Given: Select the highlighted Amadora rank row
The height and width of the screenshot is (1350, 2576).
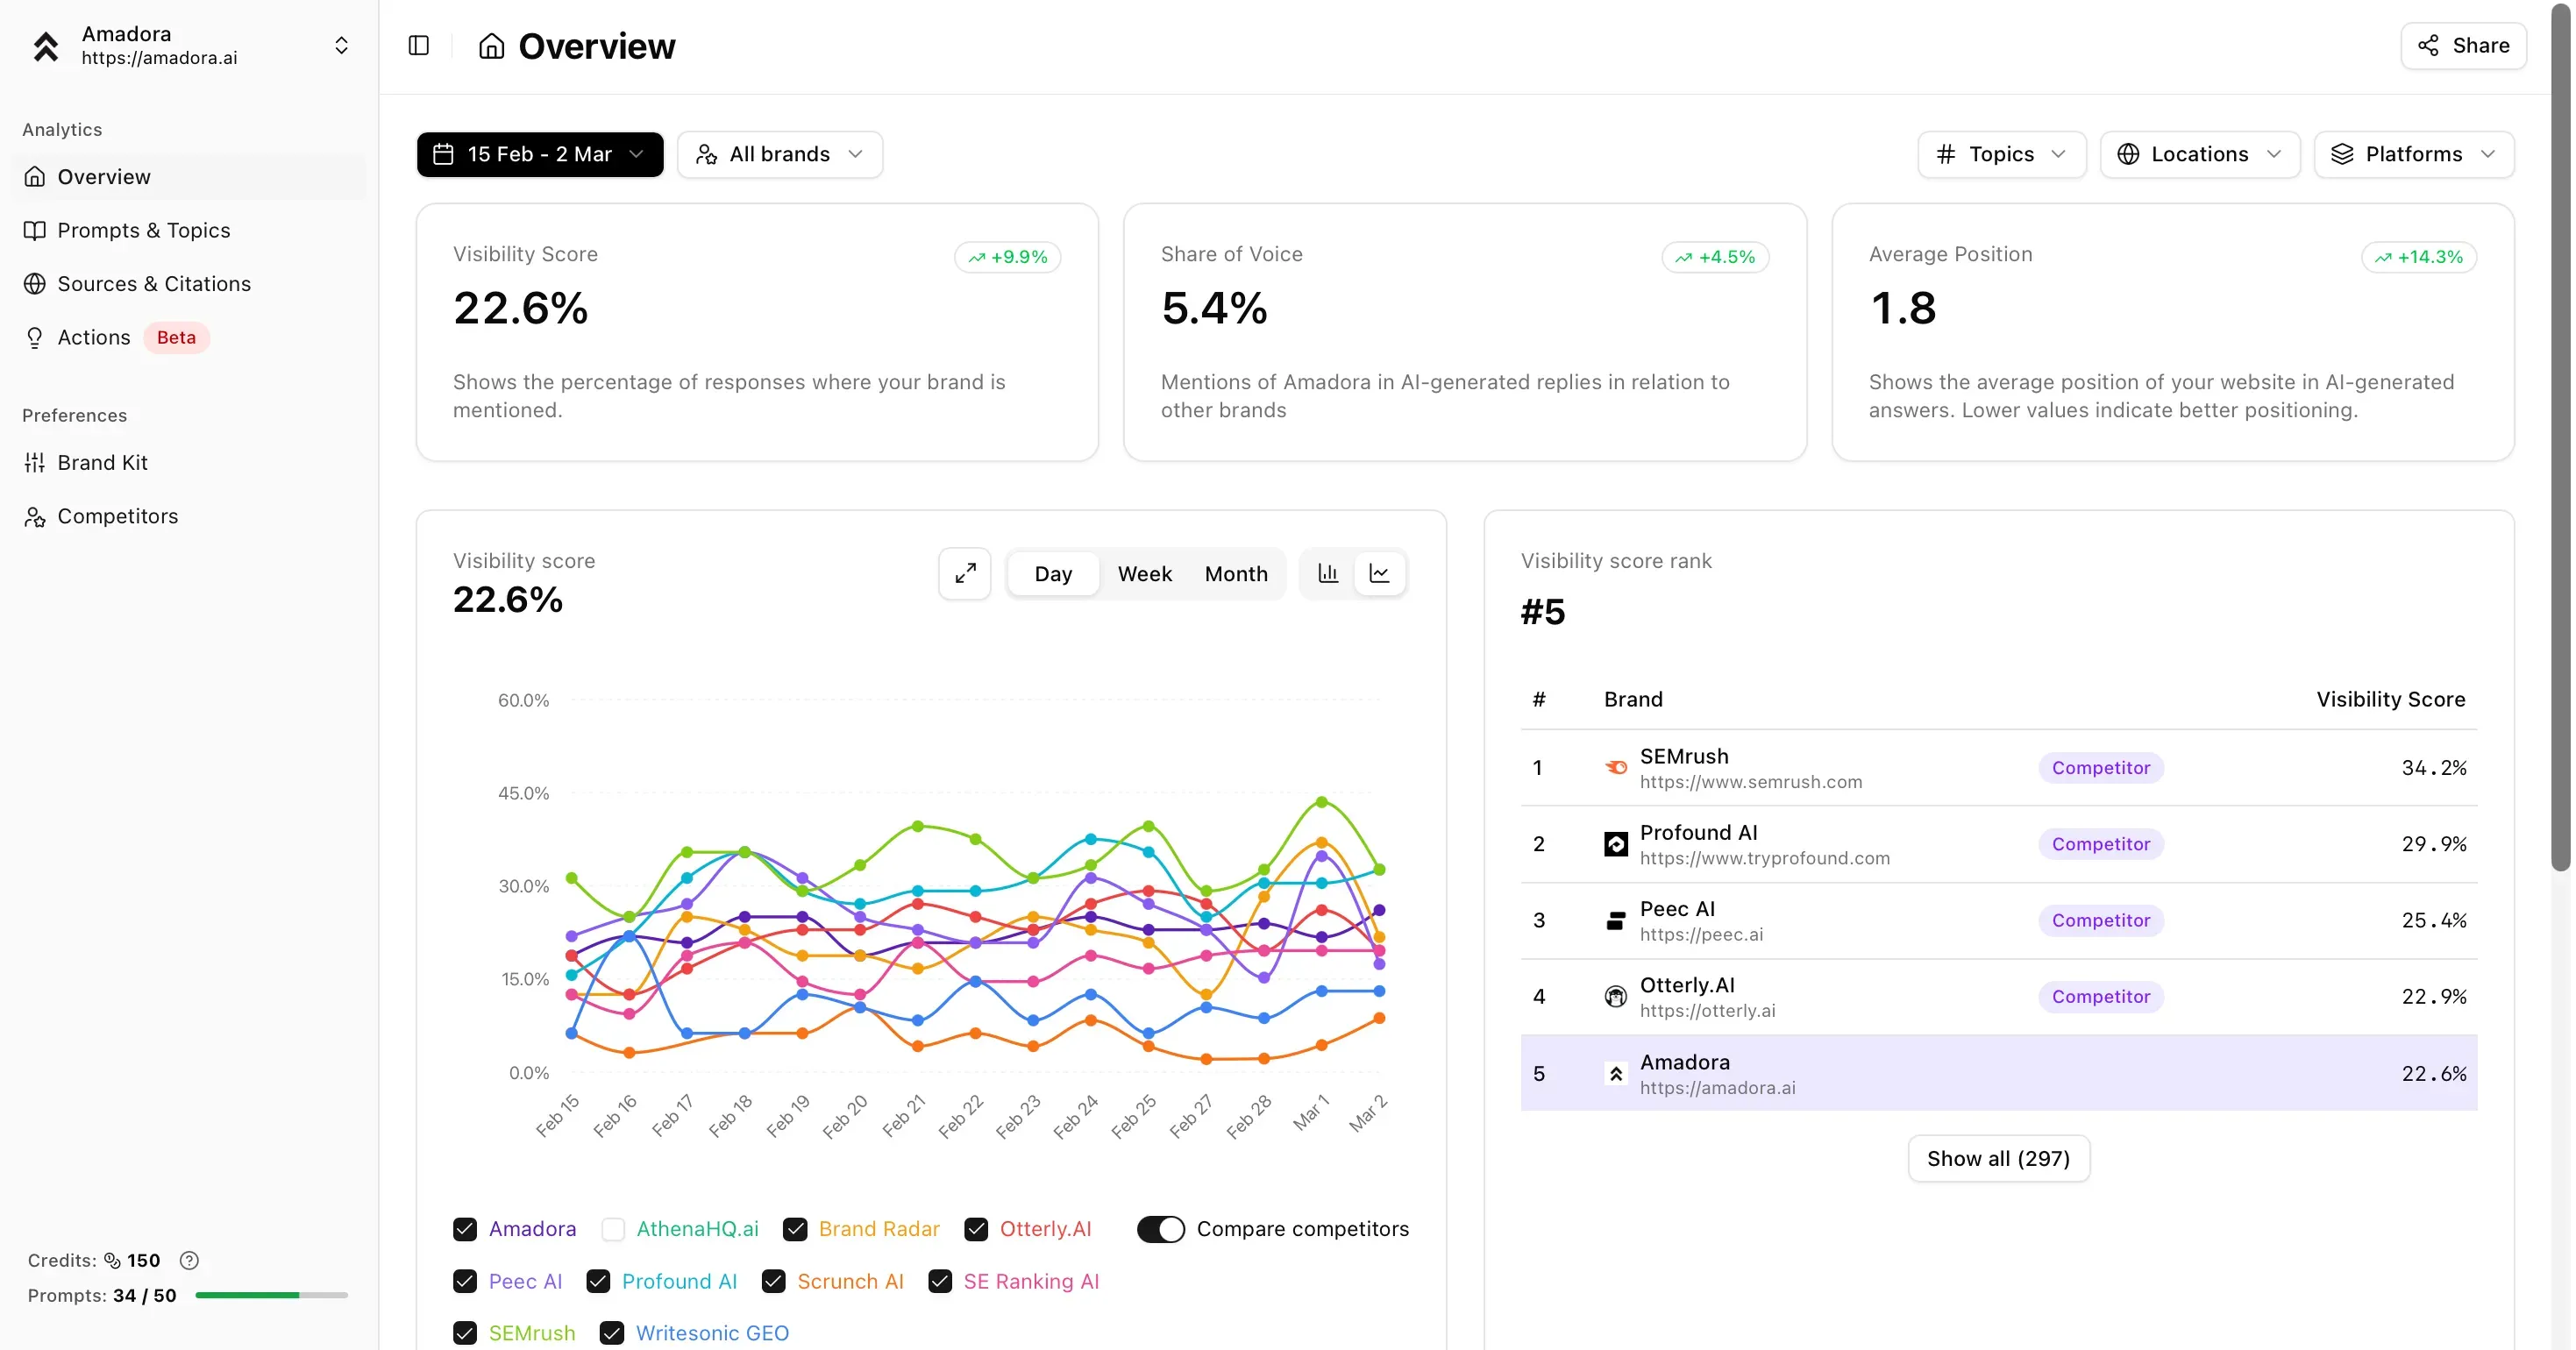Looking at the screenshot, I should tap(1999, 1073).
